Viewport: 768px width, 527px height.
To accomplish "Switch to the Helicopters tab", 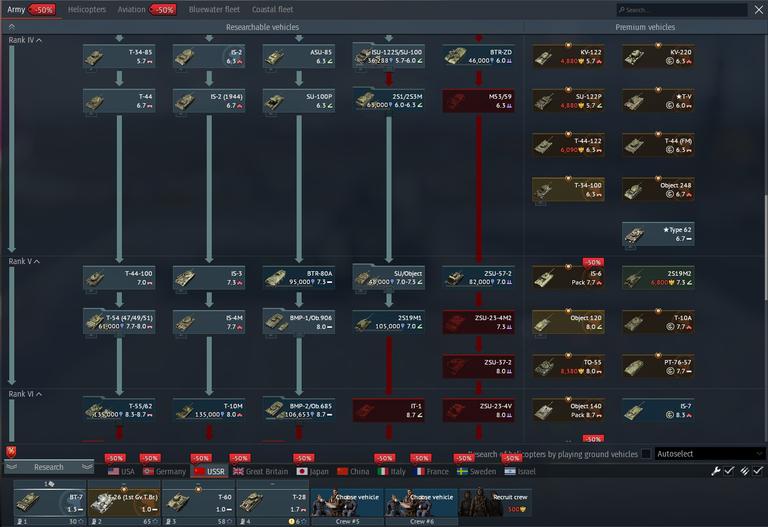I will click(x=87, y=9).
